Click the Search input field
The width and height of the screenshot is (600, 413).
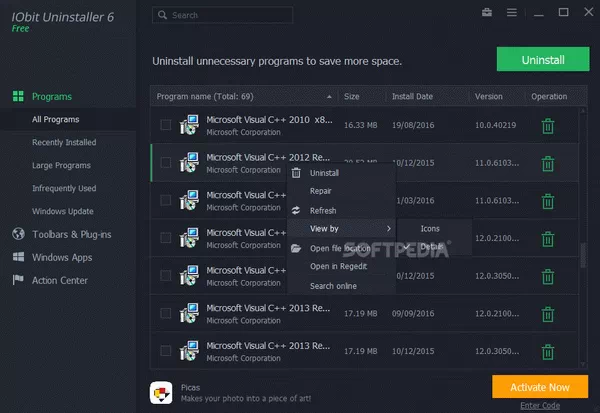(x=223, y=15)
